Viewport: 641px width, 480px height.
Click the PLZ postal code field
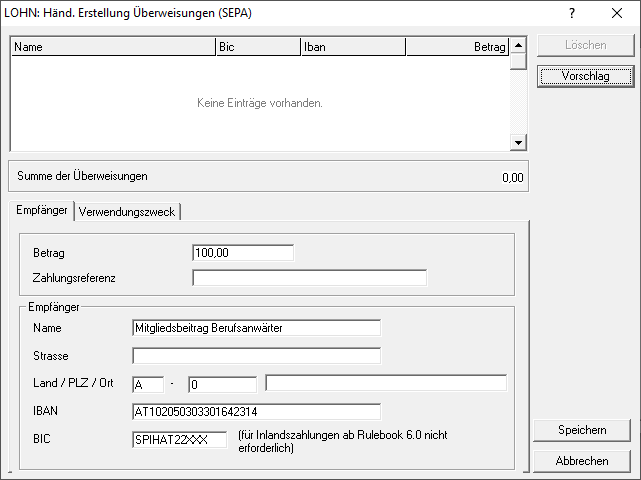(222, 384)
